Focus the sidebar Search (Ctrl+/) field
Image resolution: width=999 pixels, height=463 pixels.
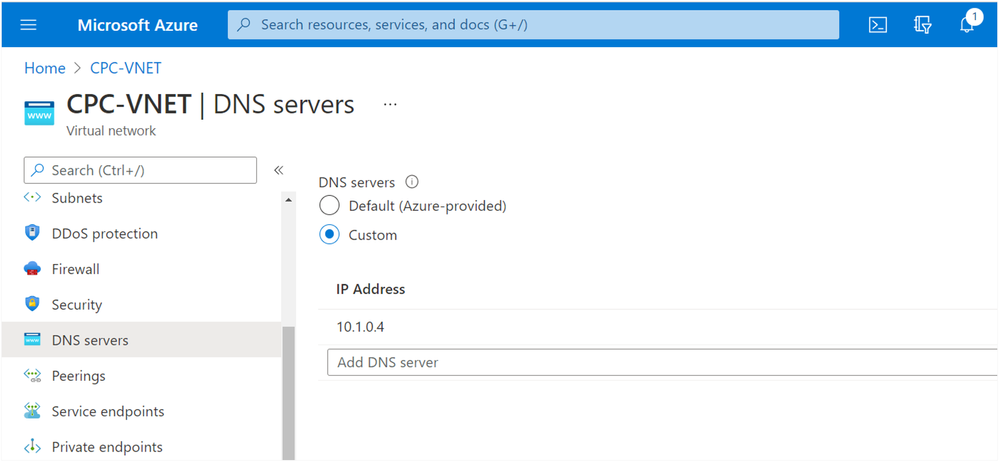click(x=140, y=170)
